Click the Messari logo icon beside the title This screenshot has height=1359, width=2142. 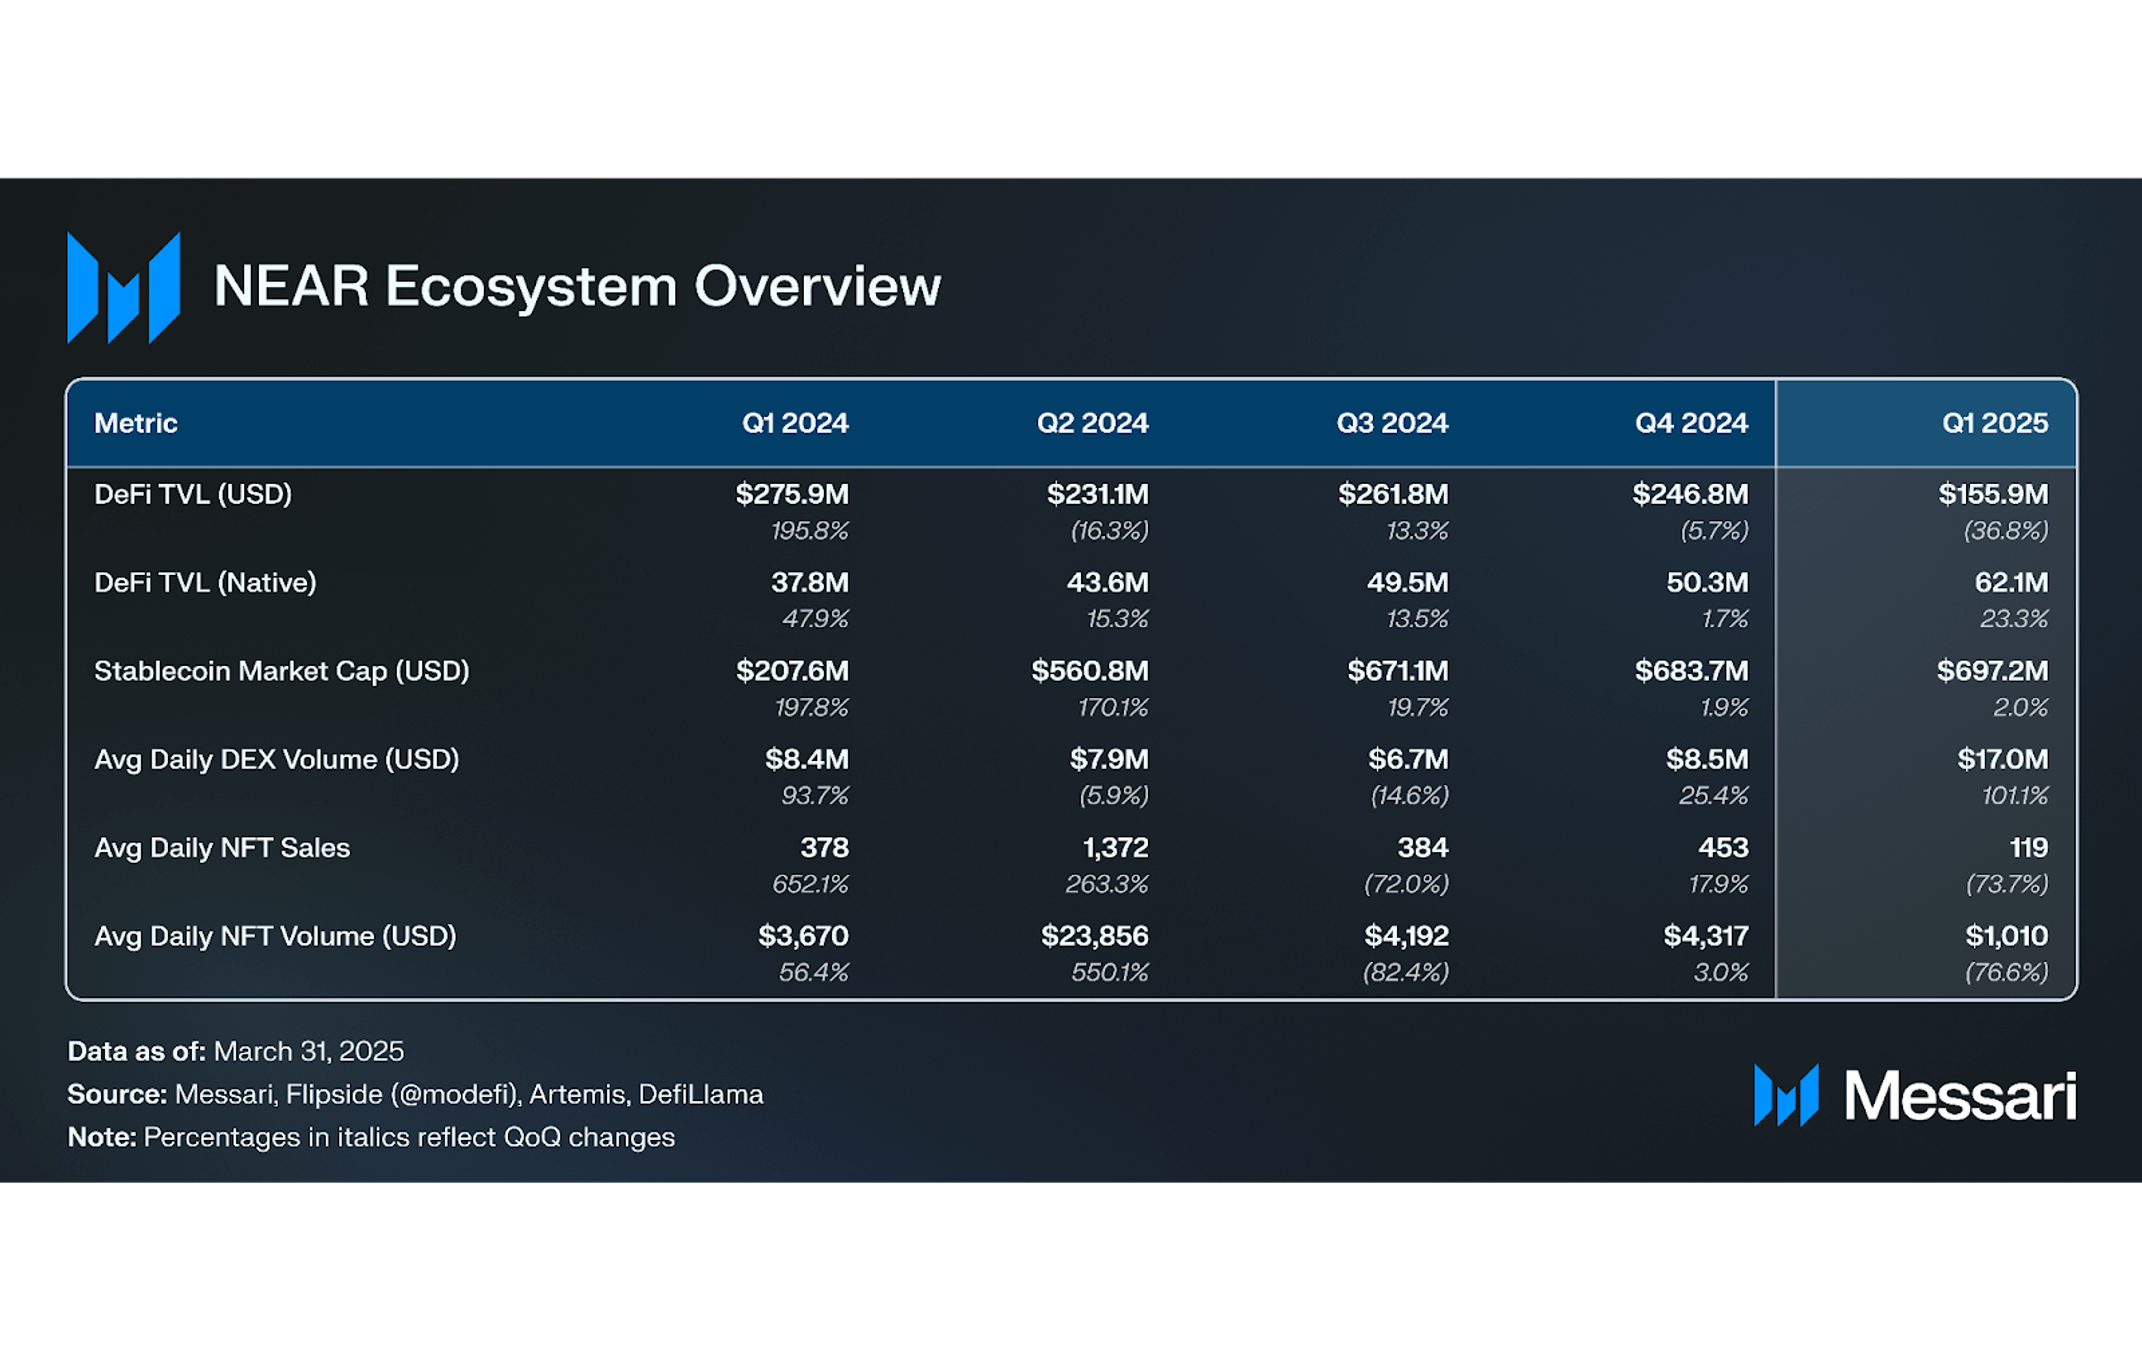pyautogui.click(x=124, y=288)
